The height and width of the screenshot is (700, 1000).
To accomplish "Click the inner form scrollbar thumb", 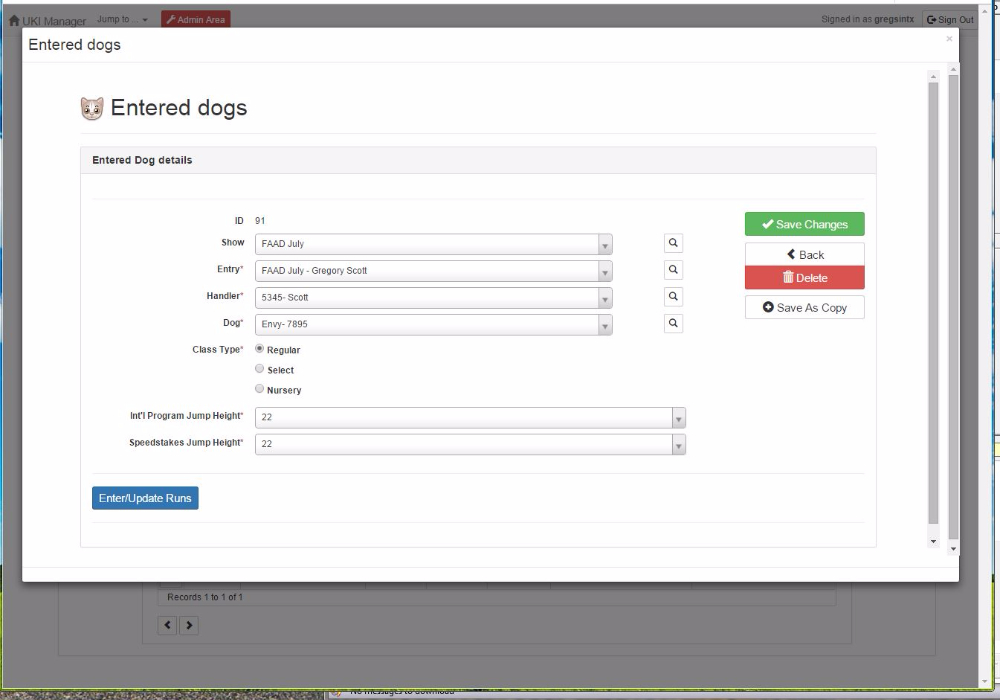I will coord(933,303).
